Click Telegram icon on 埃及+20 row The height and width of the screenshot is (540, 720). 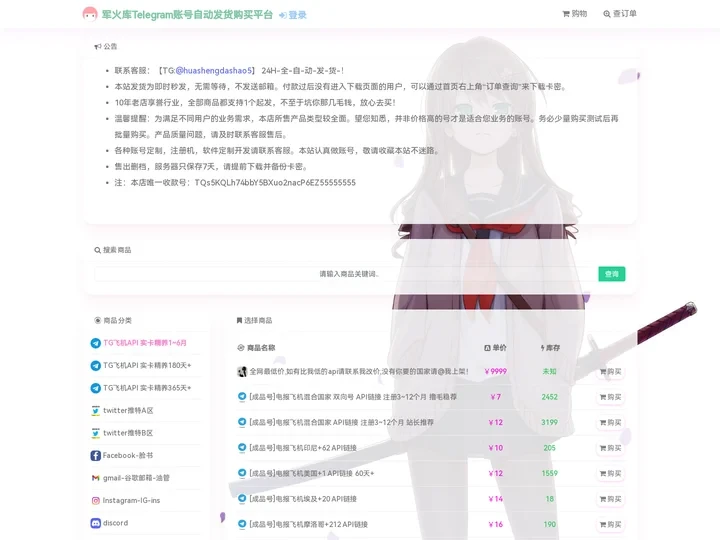point(242,499)
